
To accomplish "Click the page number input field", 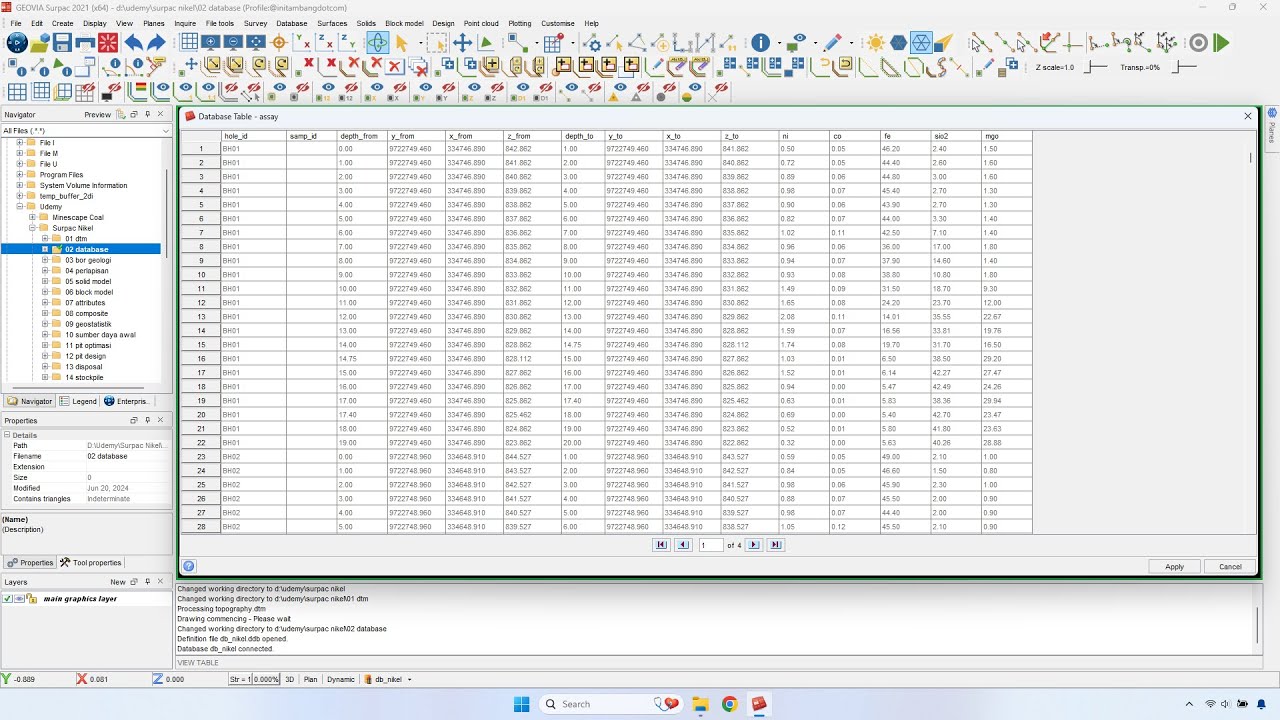I will pyautogui.click(x=711, y=545).
